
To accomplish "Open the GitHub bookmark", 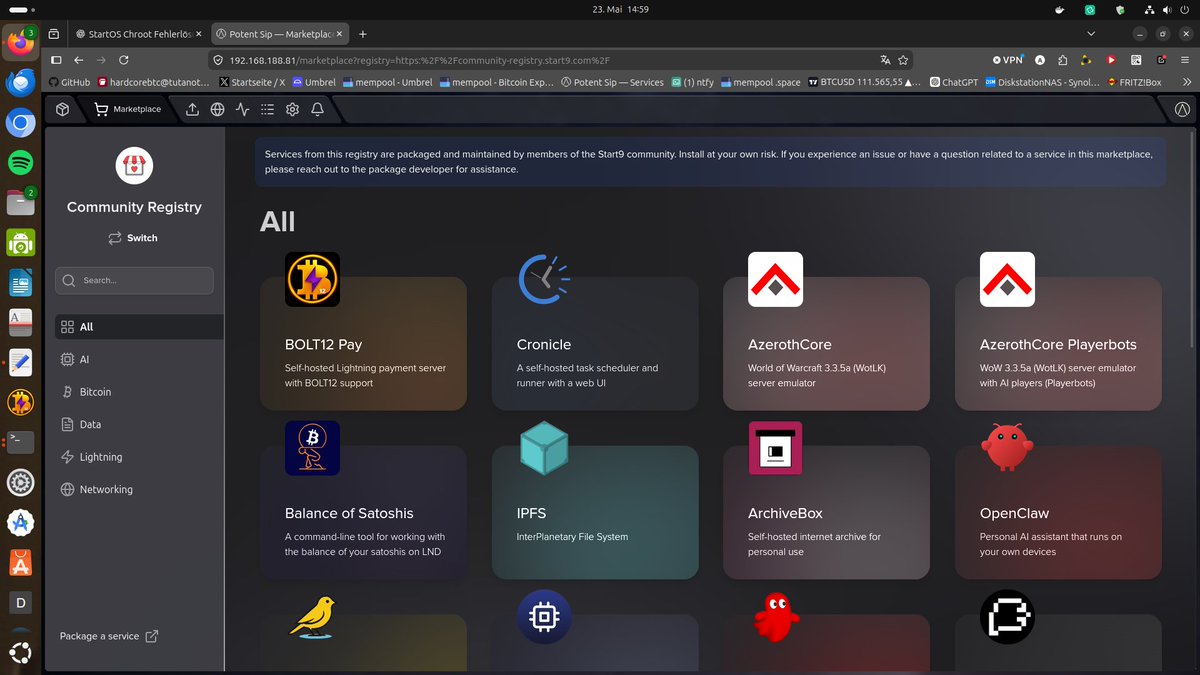I will pyautogui.click(x=69, y=82).
